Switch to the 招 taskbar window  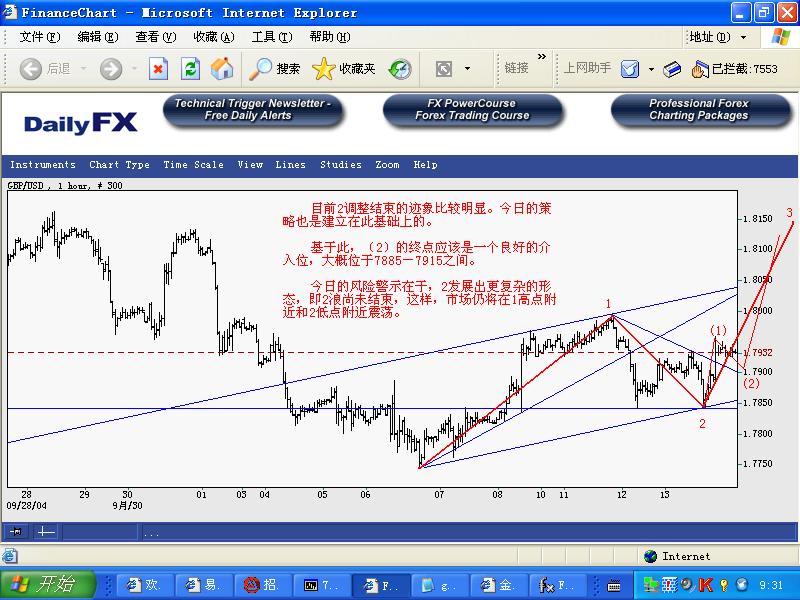tap(263, 585)
